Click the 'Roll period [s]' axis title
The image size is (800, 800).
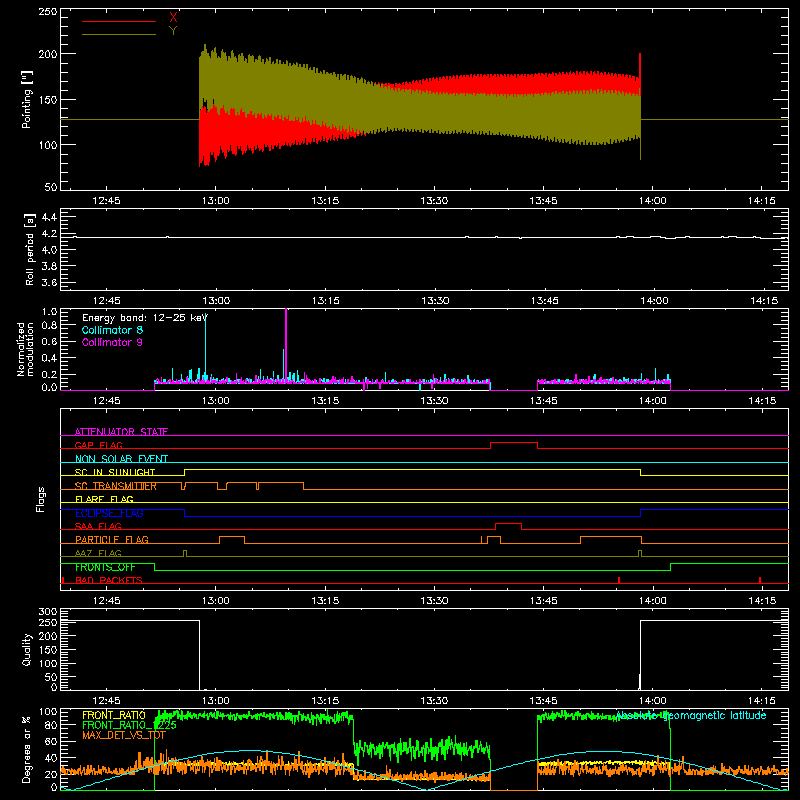tap(30, 249)
